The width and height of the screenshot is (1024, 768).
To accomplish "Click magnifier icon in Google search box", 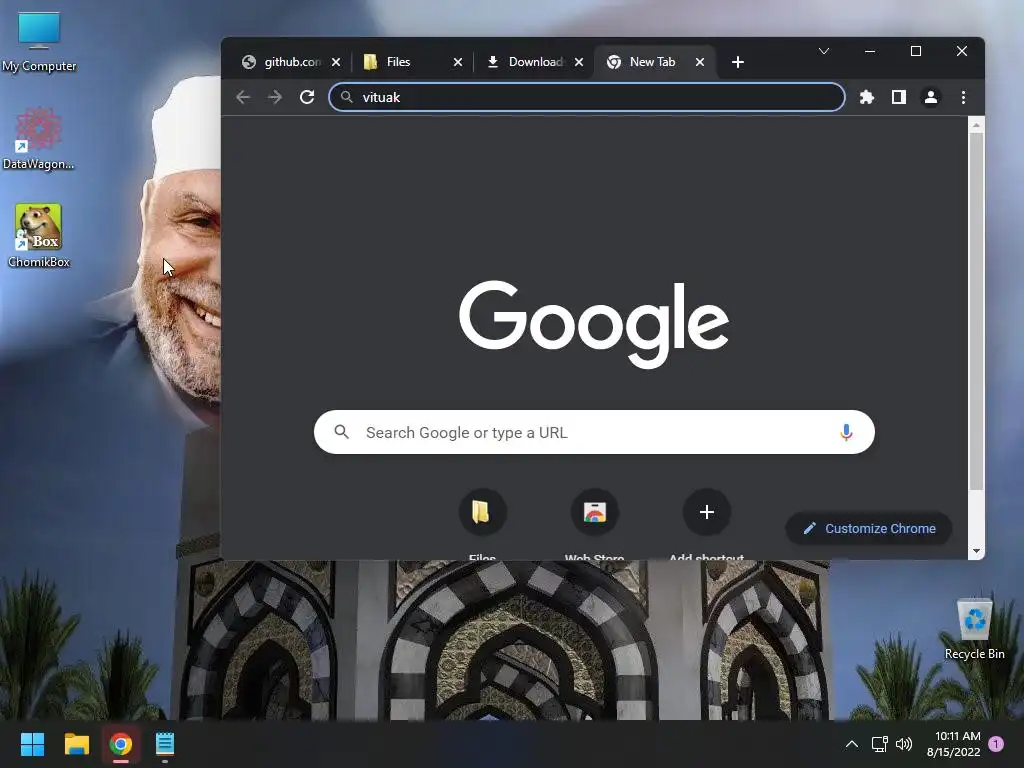I will tap(342, 432).
